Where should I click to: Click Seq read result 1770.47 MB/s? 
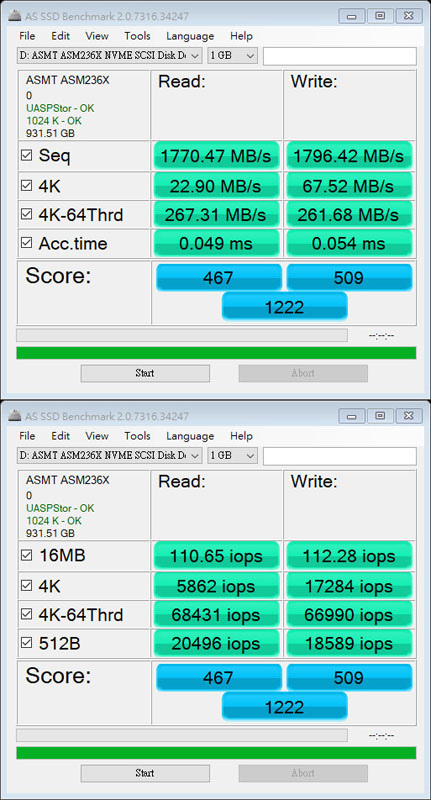pos(216,156)
